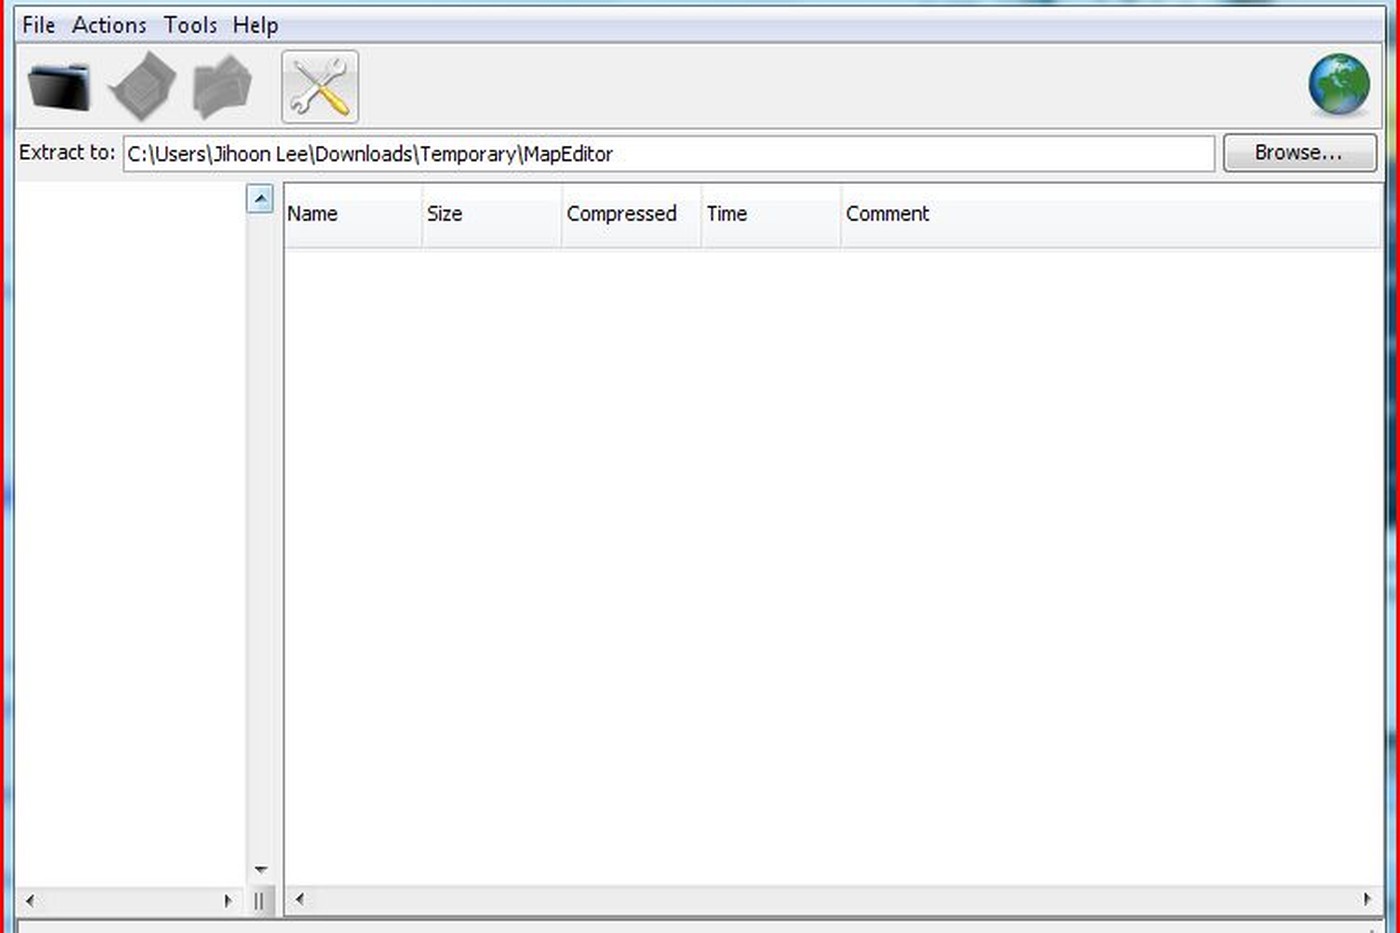Click file list scroll right arrow
The width and height of the screenshot is (1400, 933).
[x=1367, y=900]
